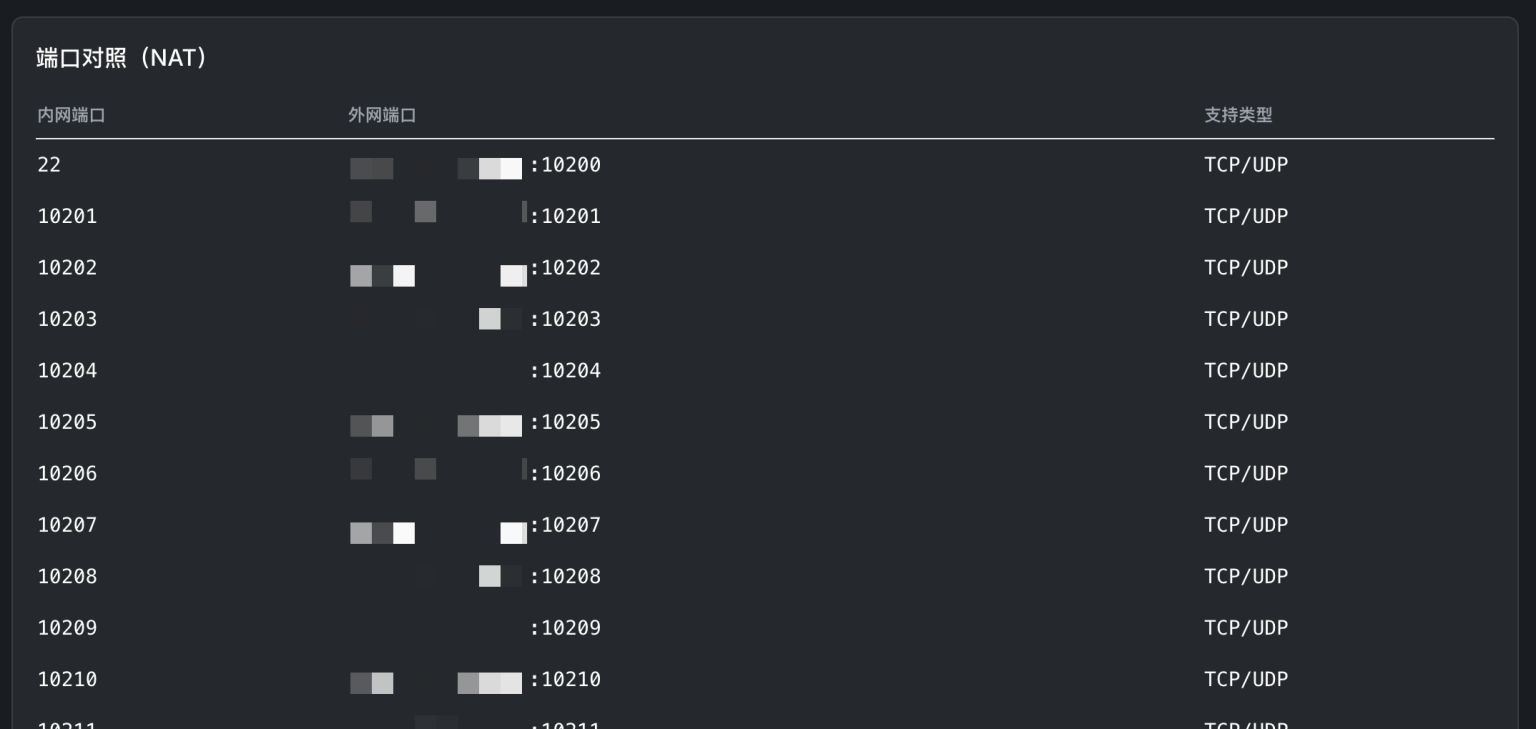Click internal port 10206 in the list

pyautogui.click(x=67, y=473)
